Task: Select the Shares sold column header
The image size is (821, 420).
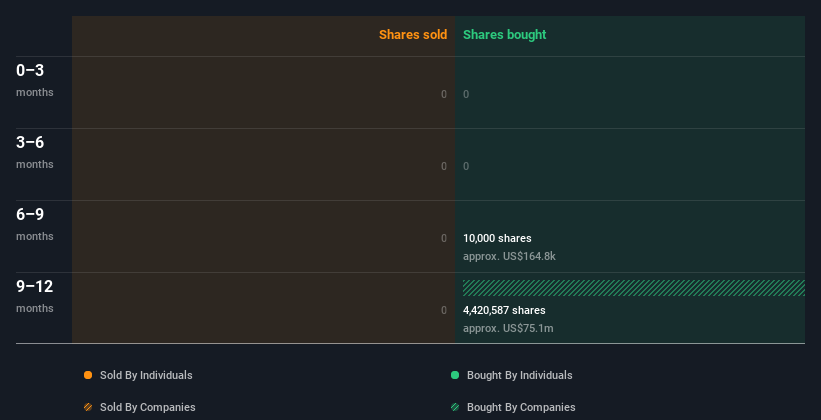Action: coord(412,35)
